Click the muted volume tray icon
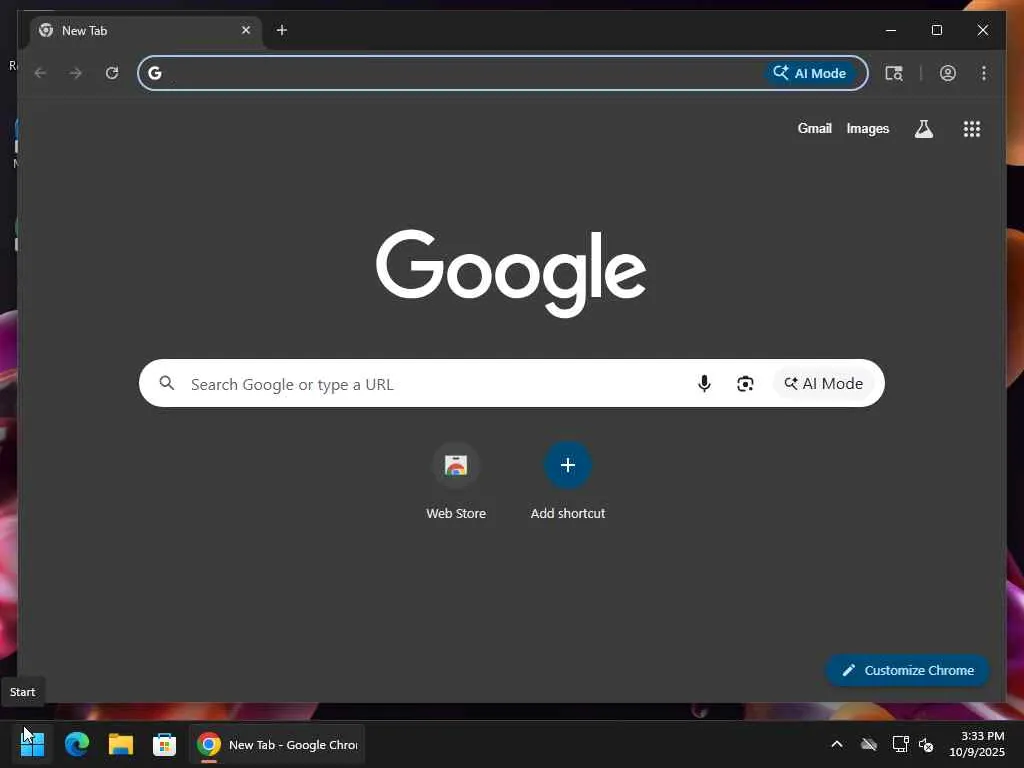This screenshot has height=768, width=1024. [926, 744]
